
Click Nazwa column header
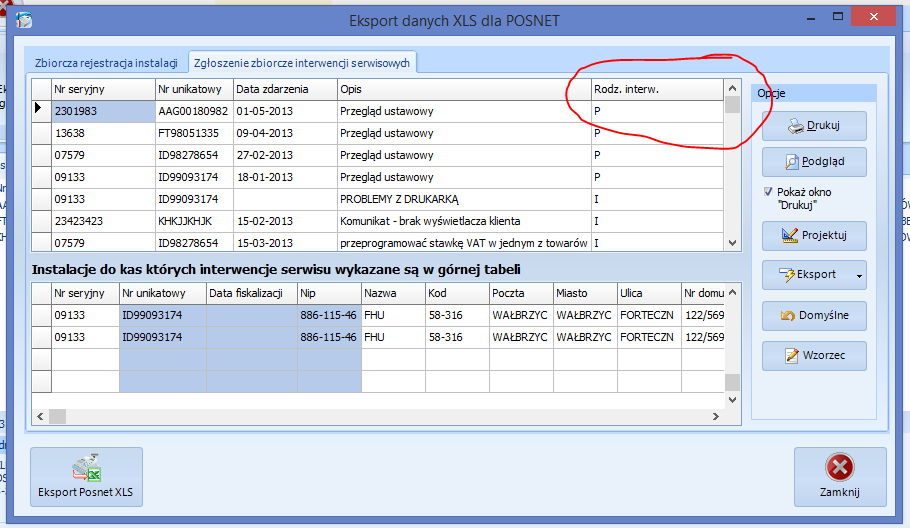(x=393, y=294)
